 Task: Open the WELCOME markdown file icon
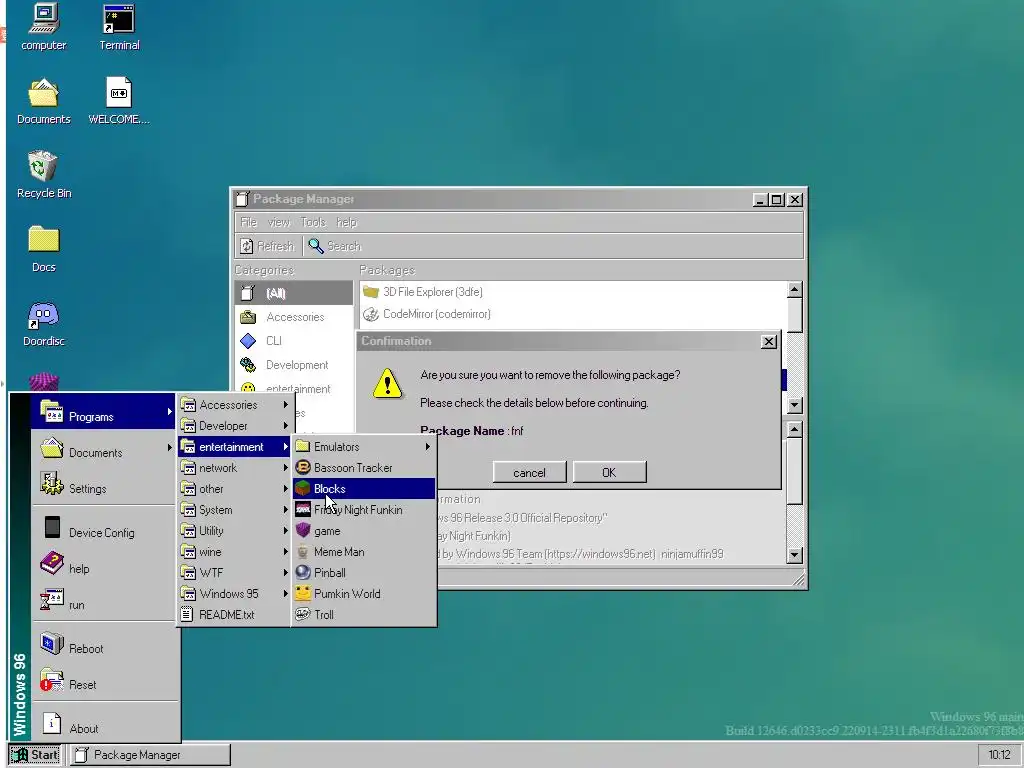tap(119, 101)
